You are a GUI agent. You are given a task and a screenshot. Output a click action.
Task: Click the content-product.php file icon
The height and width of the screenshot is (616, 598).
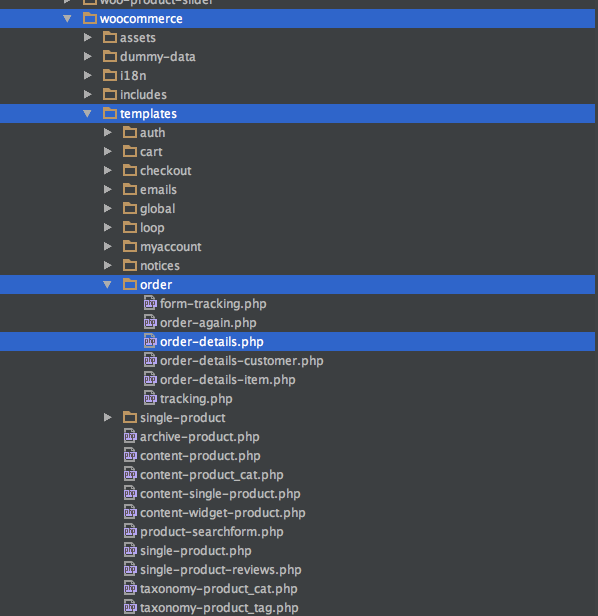point(130,455)
